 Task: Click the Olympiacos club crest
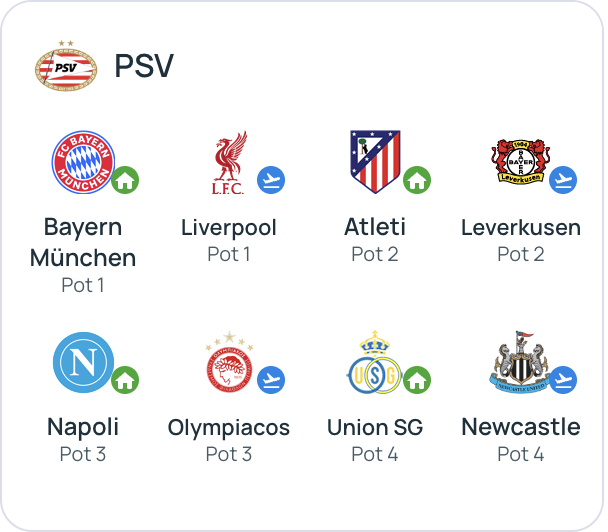(x=229, y=362)
